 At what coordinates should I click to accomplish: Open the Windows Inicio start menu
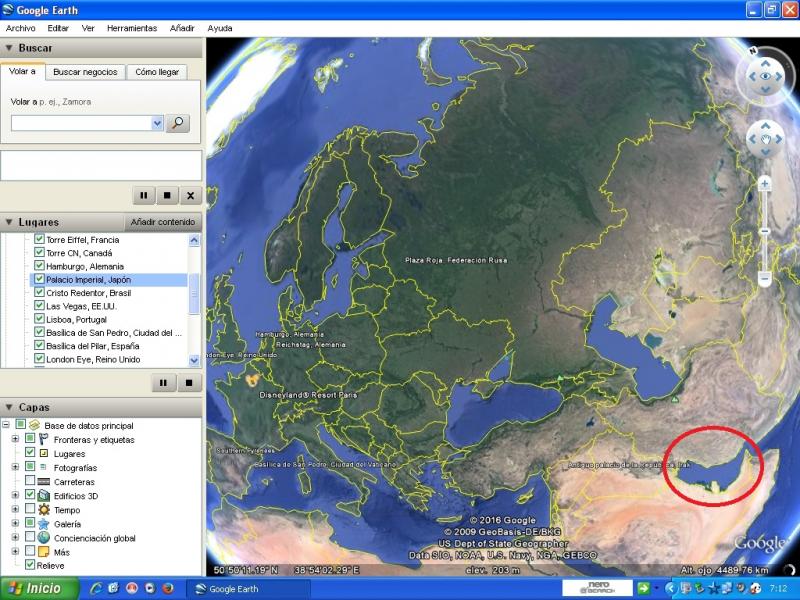pos(39,588)
